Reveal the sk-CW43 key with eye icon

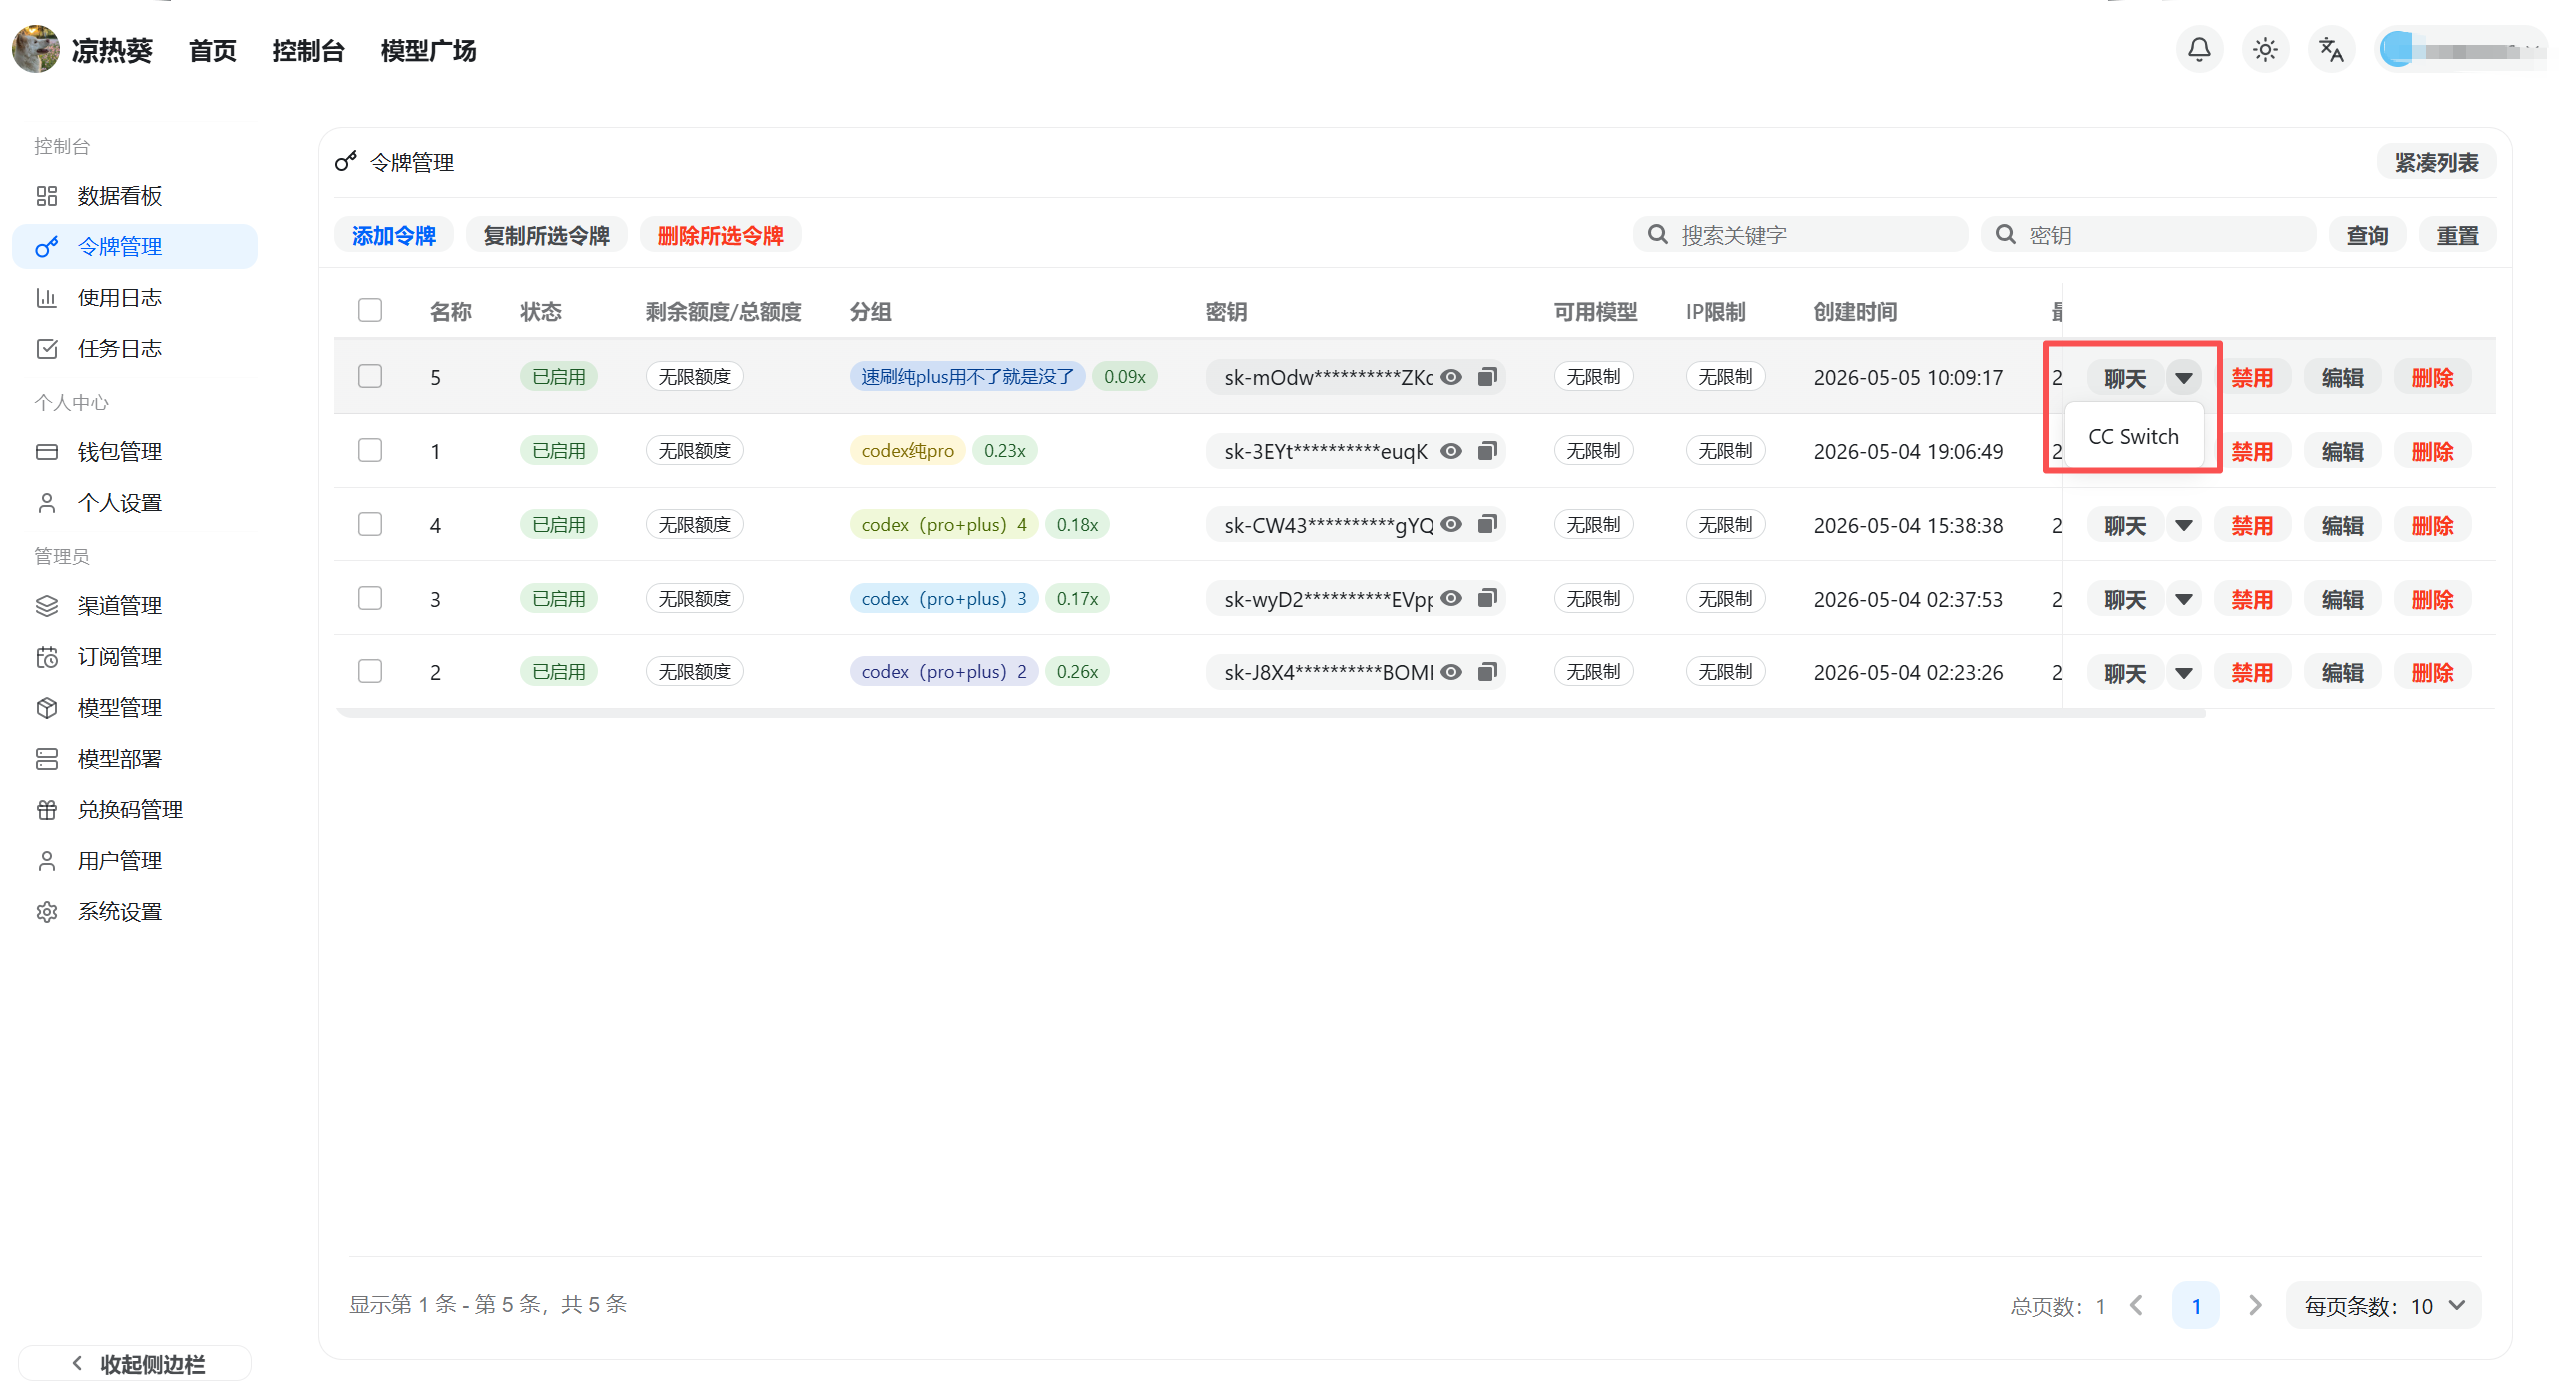pyautogui.click(x=1451, y=524)
